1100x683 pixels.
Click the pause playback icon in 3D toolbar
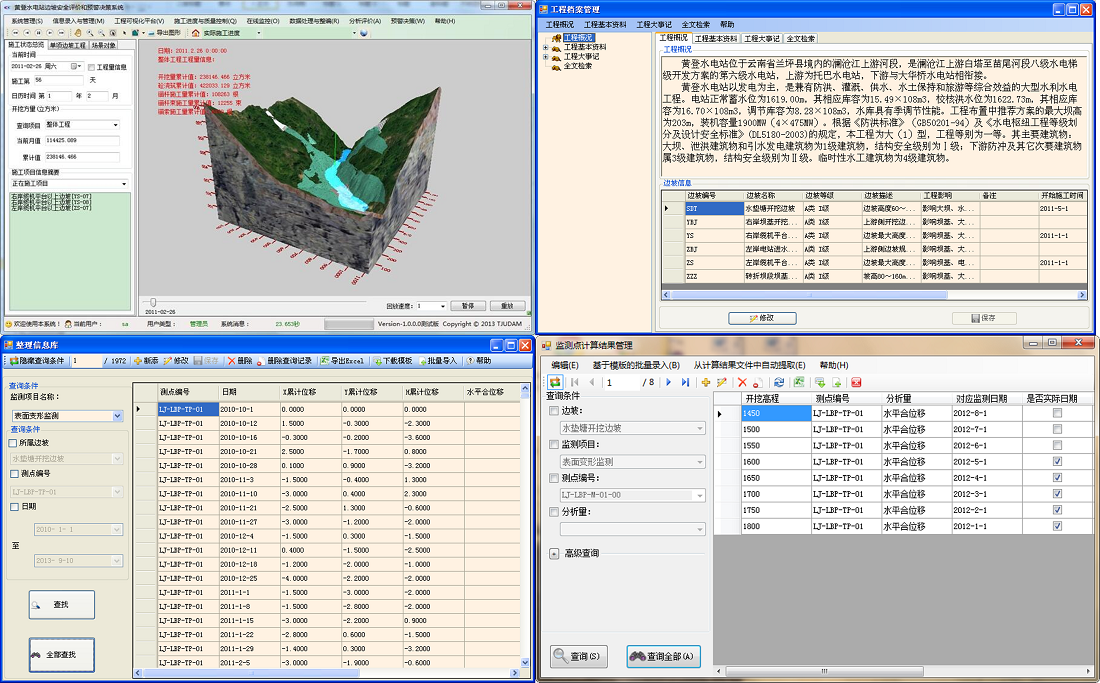point(38,32)
